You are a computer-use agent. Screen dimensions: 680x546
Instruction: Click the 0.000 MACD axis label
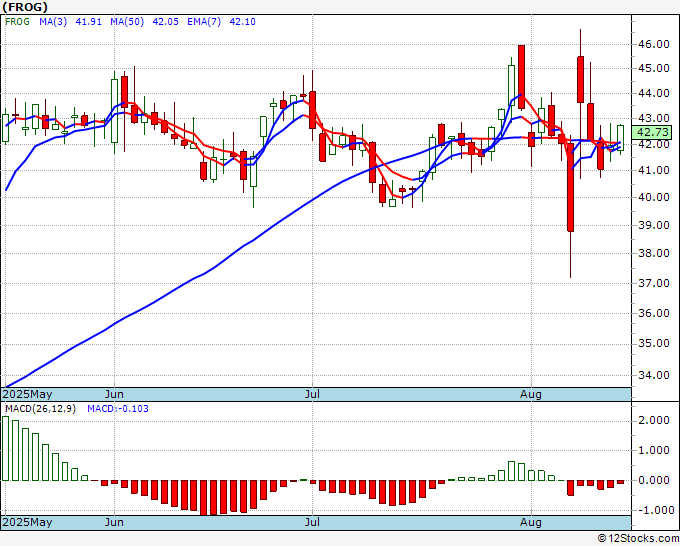coord(653,480)
